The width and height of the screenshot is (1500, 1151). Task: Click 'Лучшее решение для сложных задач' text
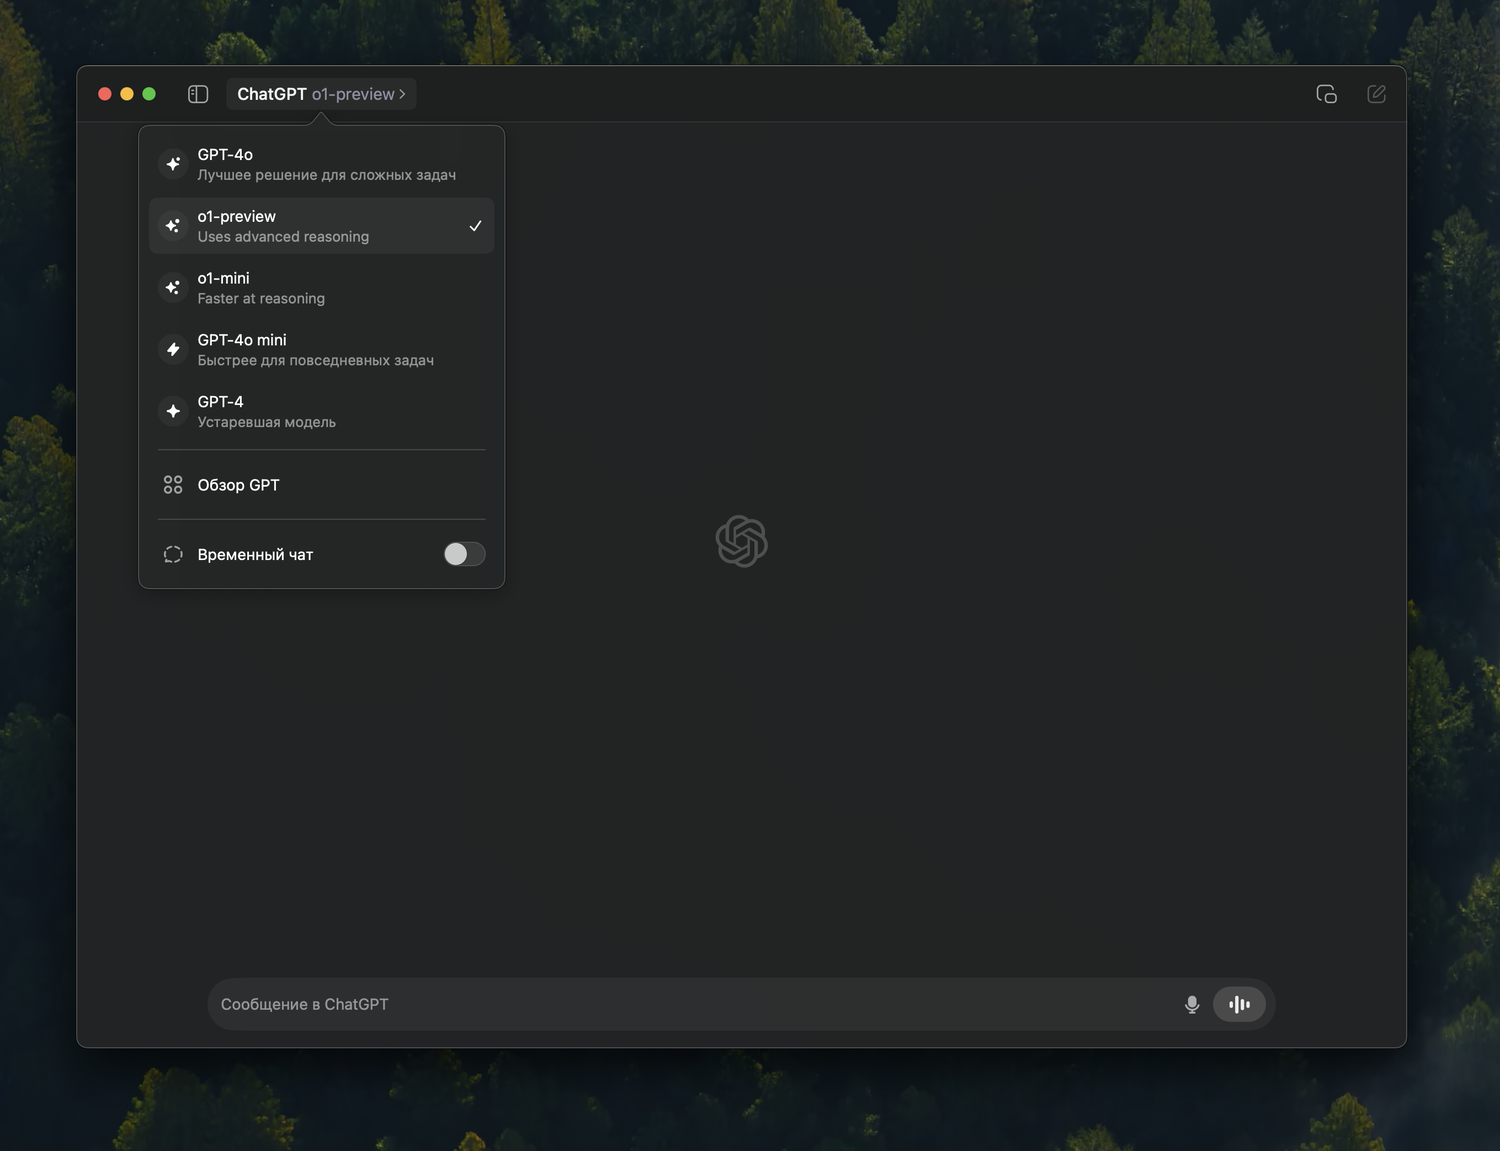(x=327, y=175)
